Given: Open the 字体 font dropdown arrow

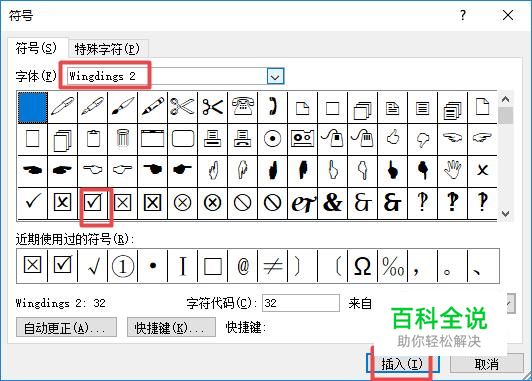Looking at the screenshot, I should [x=275, y=76].
